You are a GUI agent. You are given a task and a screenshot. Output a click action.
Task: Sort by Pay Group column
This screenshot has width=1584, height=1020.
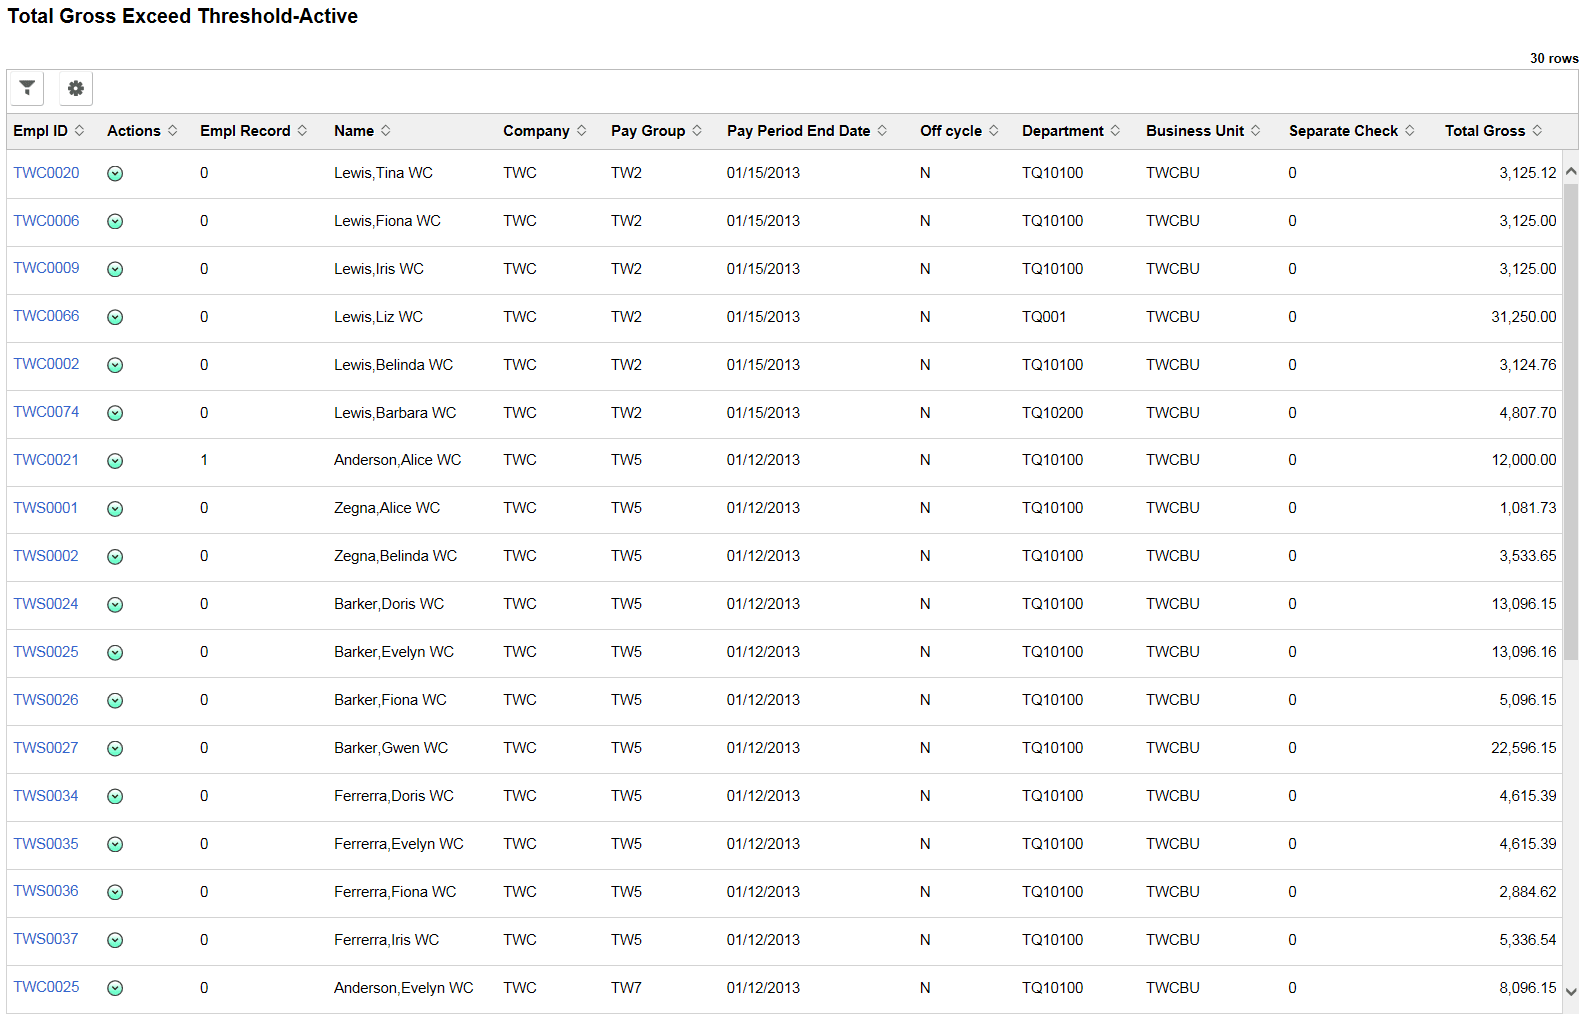(x=656, y=131)
